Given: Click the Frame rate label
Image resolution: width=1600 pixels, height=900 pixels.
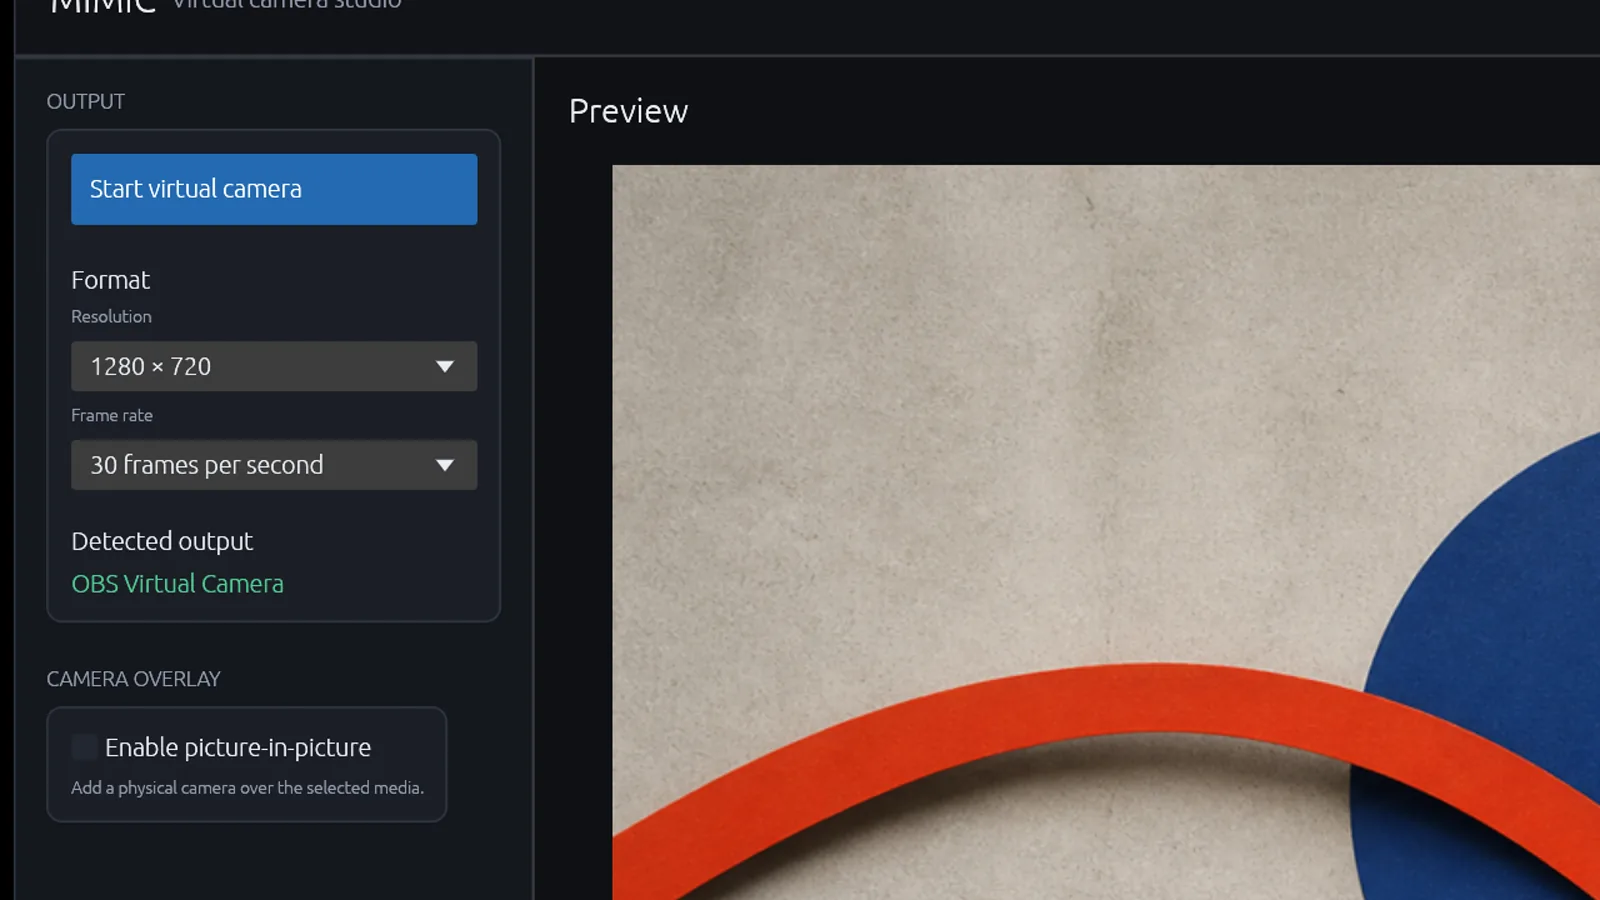Looking at the screenshot, I should pos(112,415).
